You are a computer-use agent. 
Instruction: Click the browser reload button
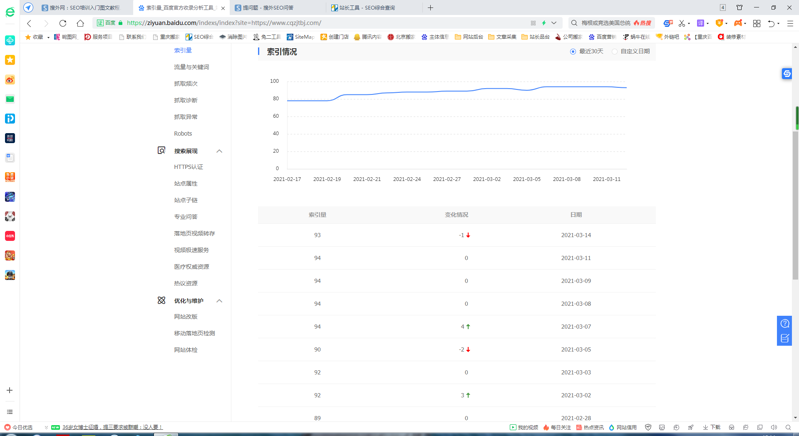coord(63,23)
